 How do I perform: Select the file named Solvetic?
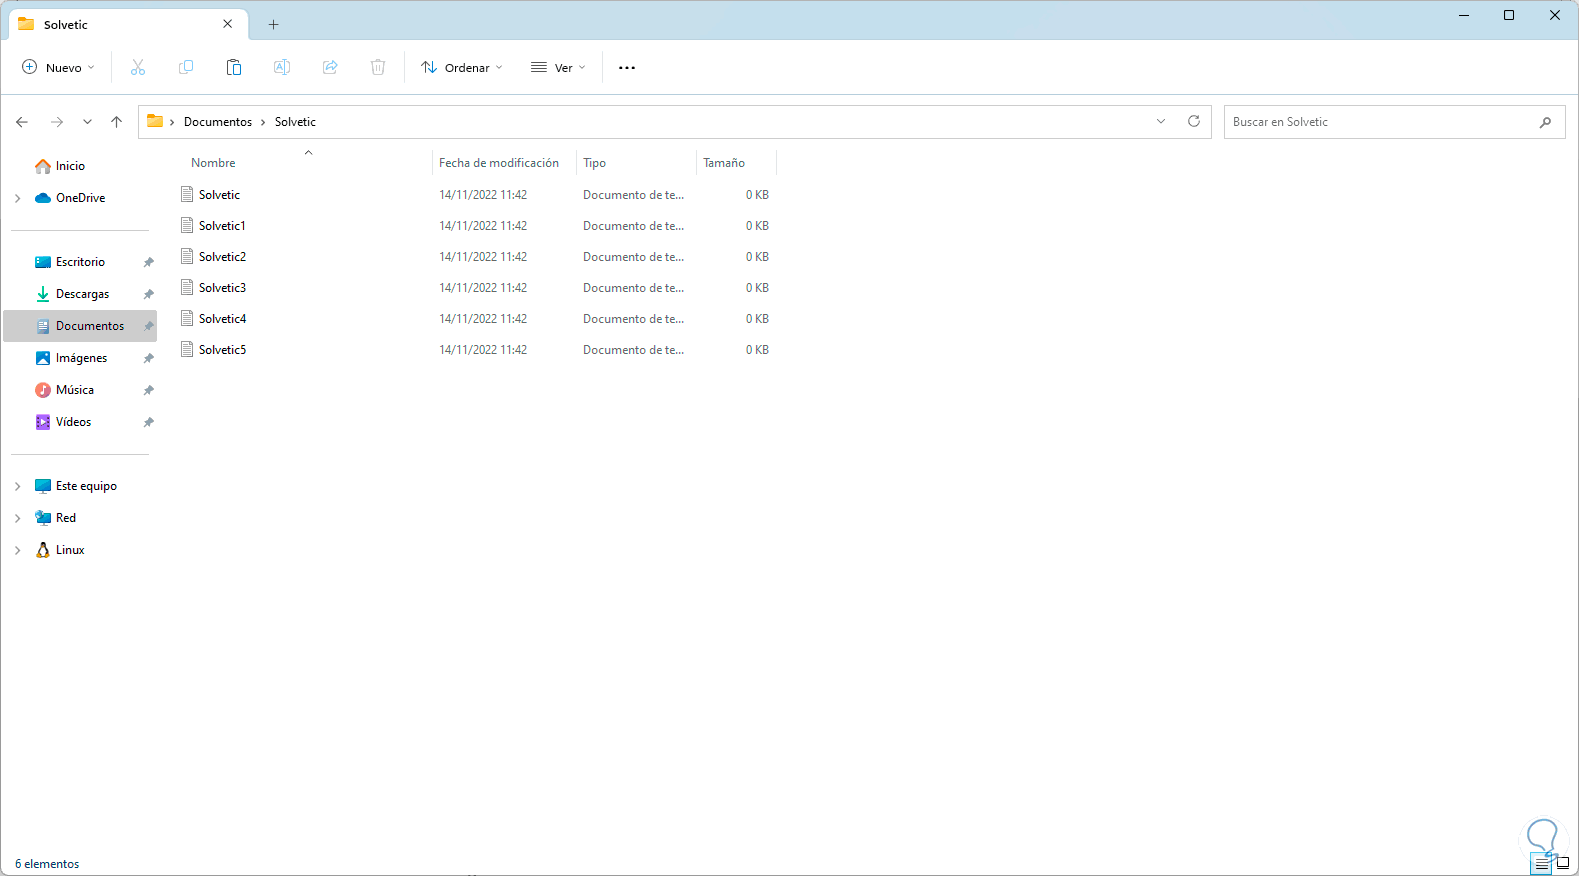[219, 195]
